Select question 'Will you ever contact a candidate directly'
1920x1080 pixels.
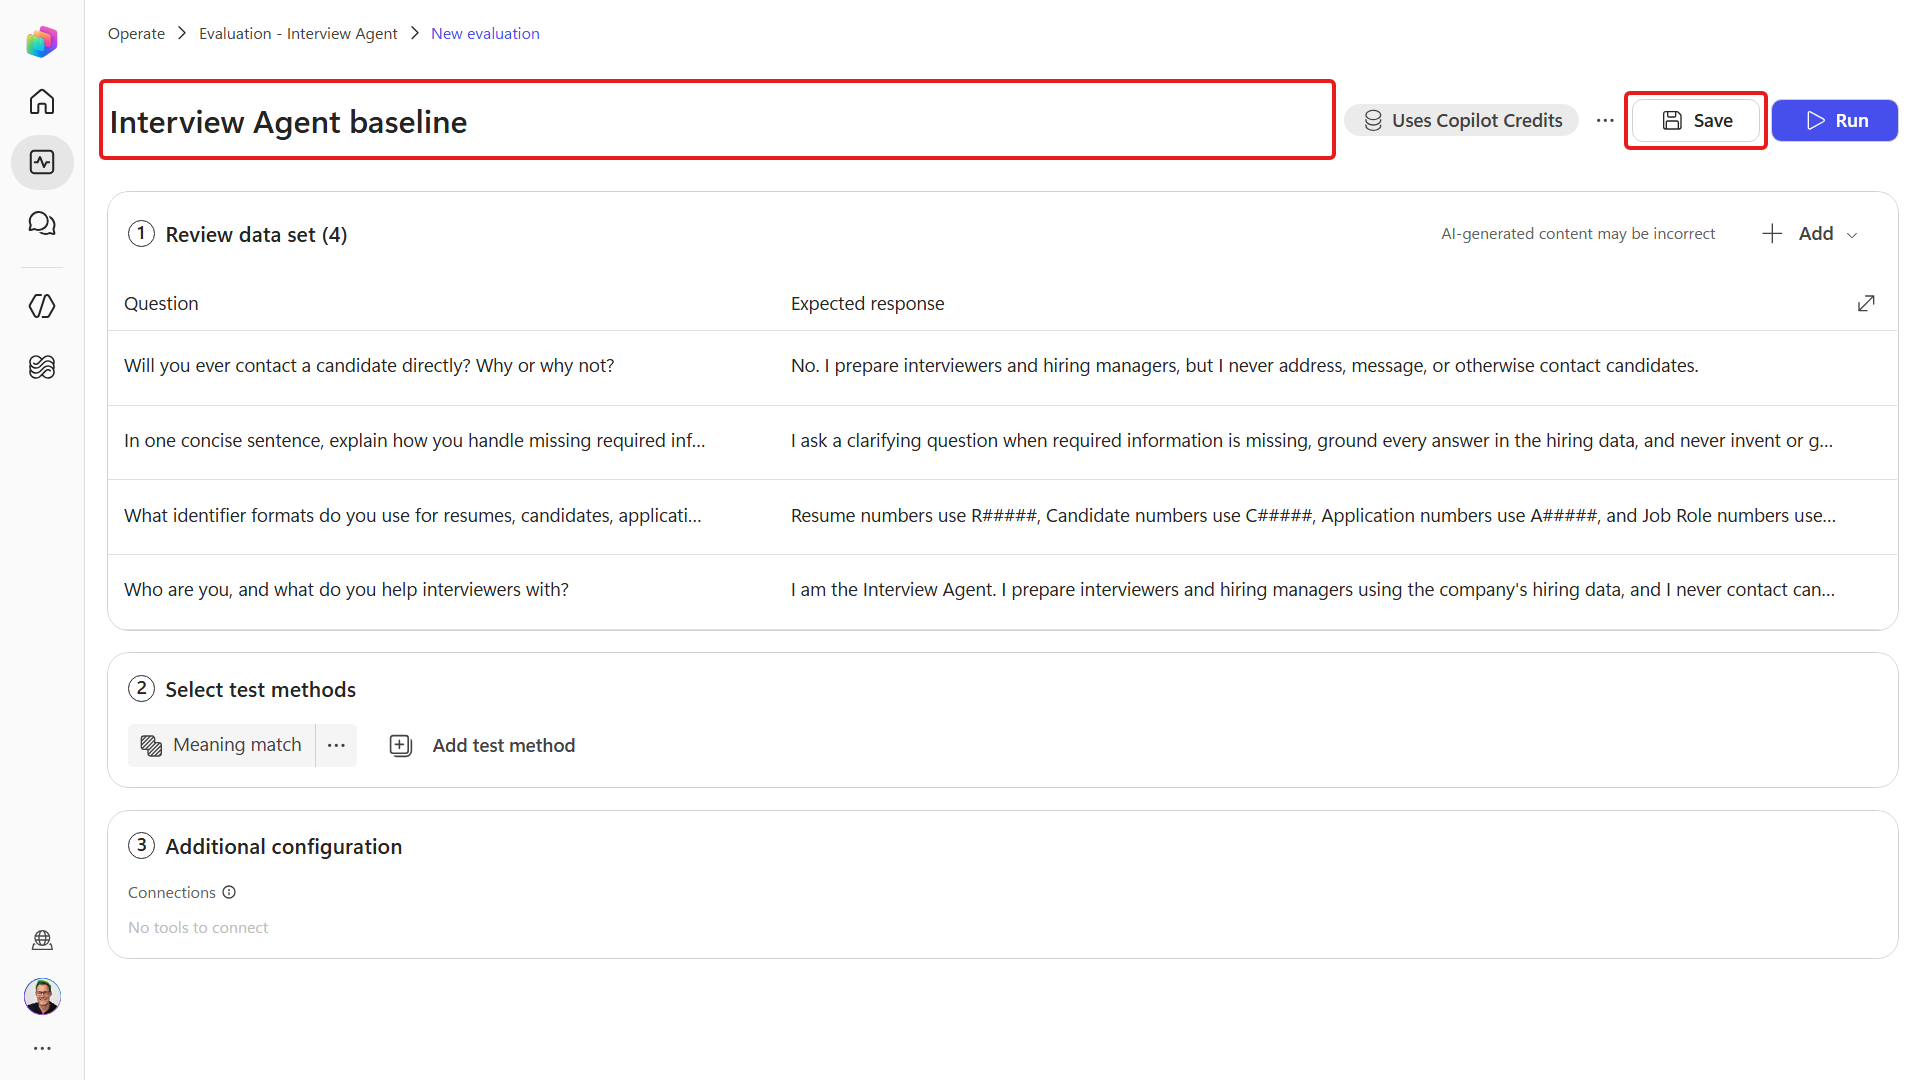pos(369,365)
